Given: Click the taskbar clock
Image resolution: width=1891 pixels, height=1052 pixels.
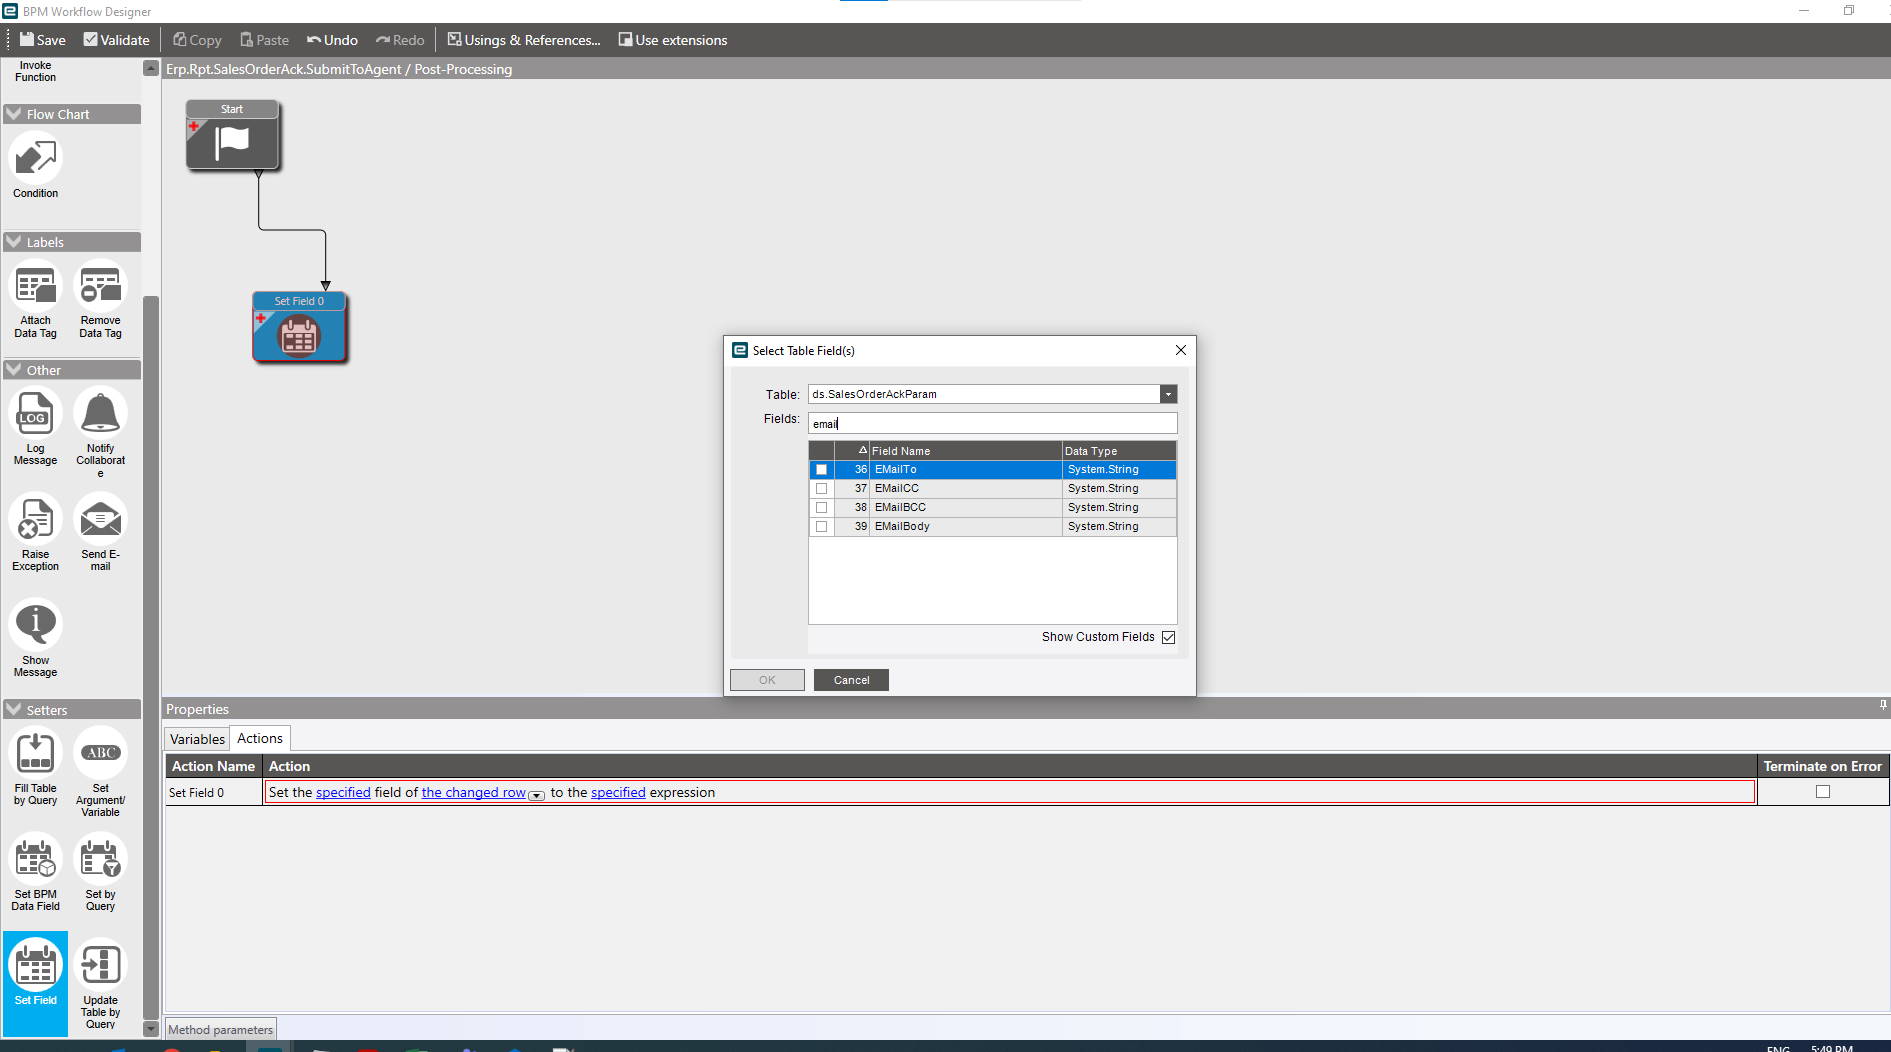Looking at the screenshot, I should (1832, 1048).
